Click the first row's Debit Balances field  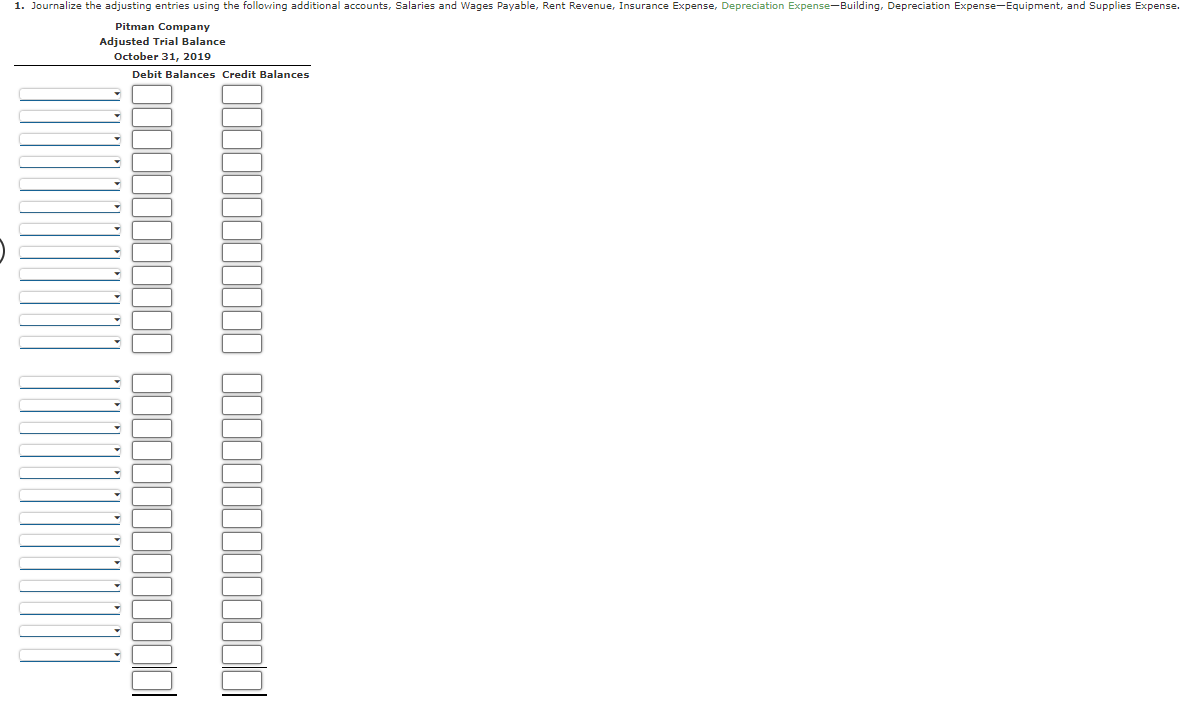point(152,94)
